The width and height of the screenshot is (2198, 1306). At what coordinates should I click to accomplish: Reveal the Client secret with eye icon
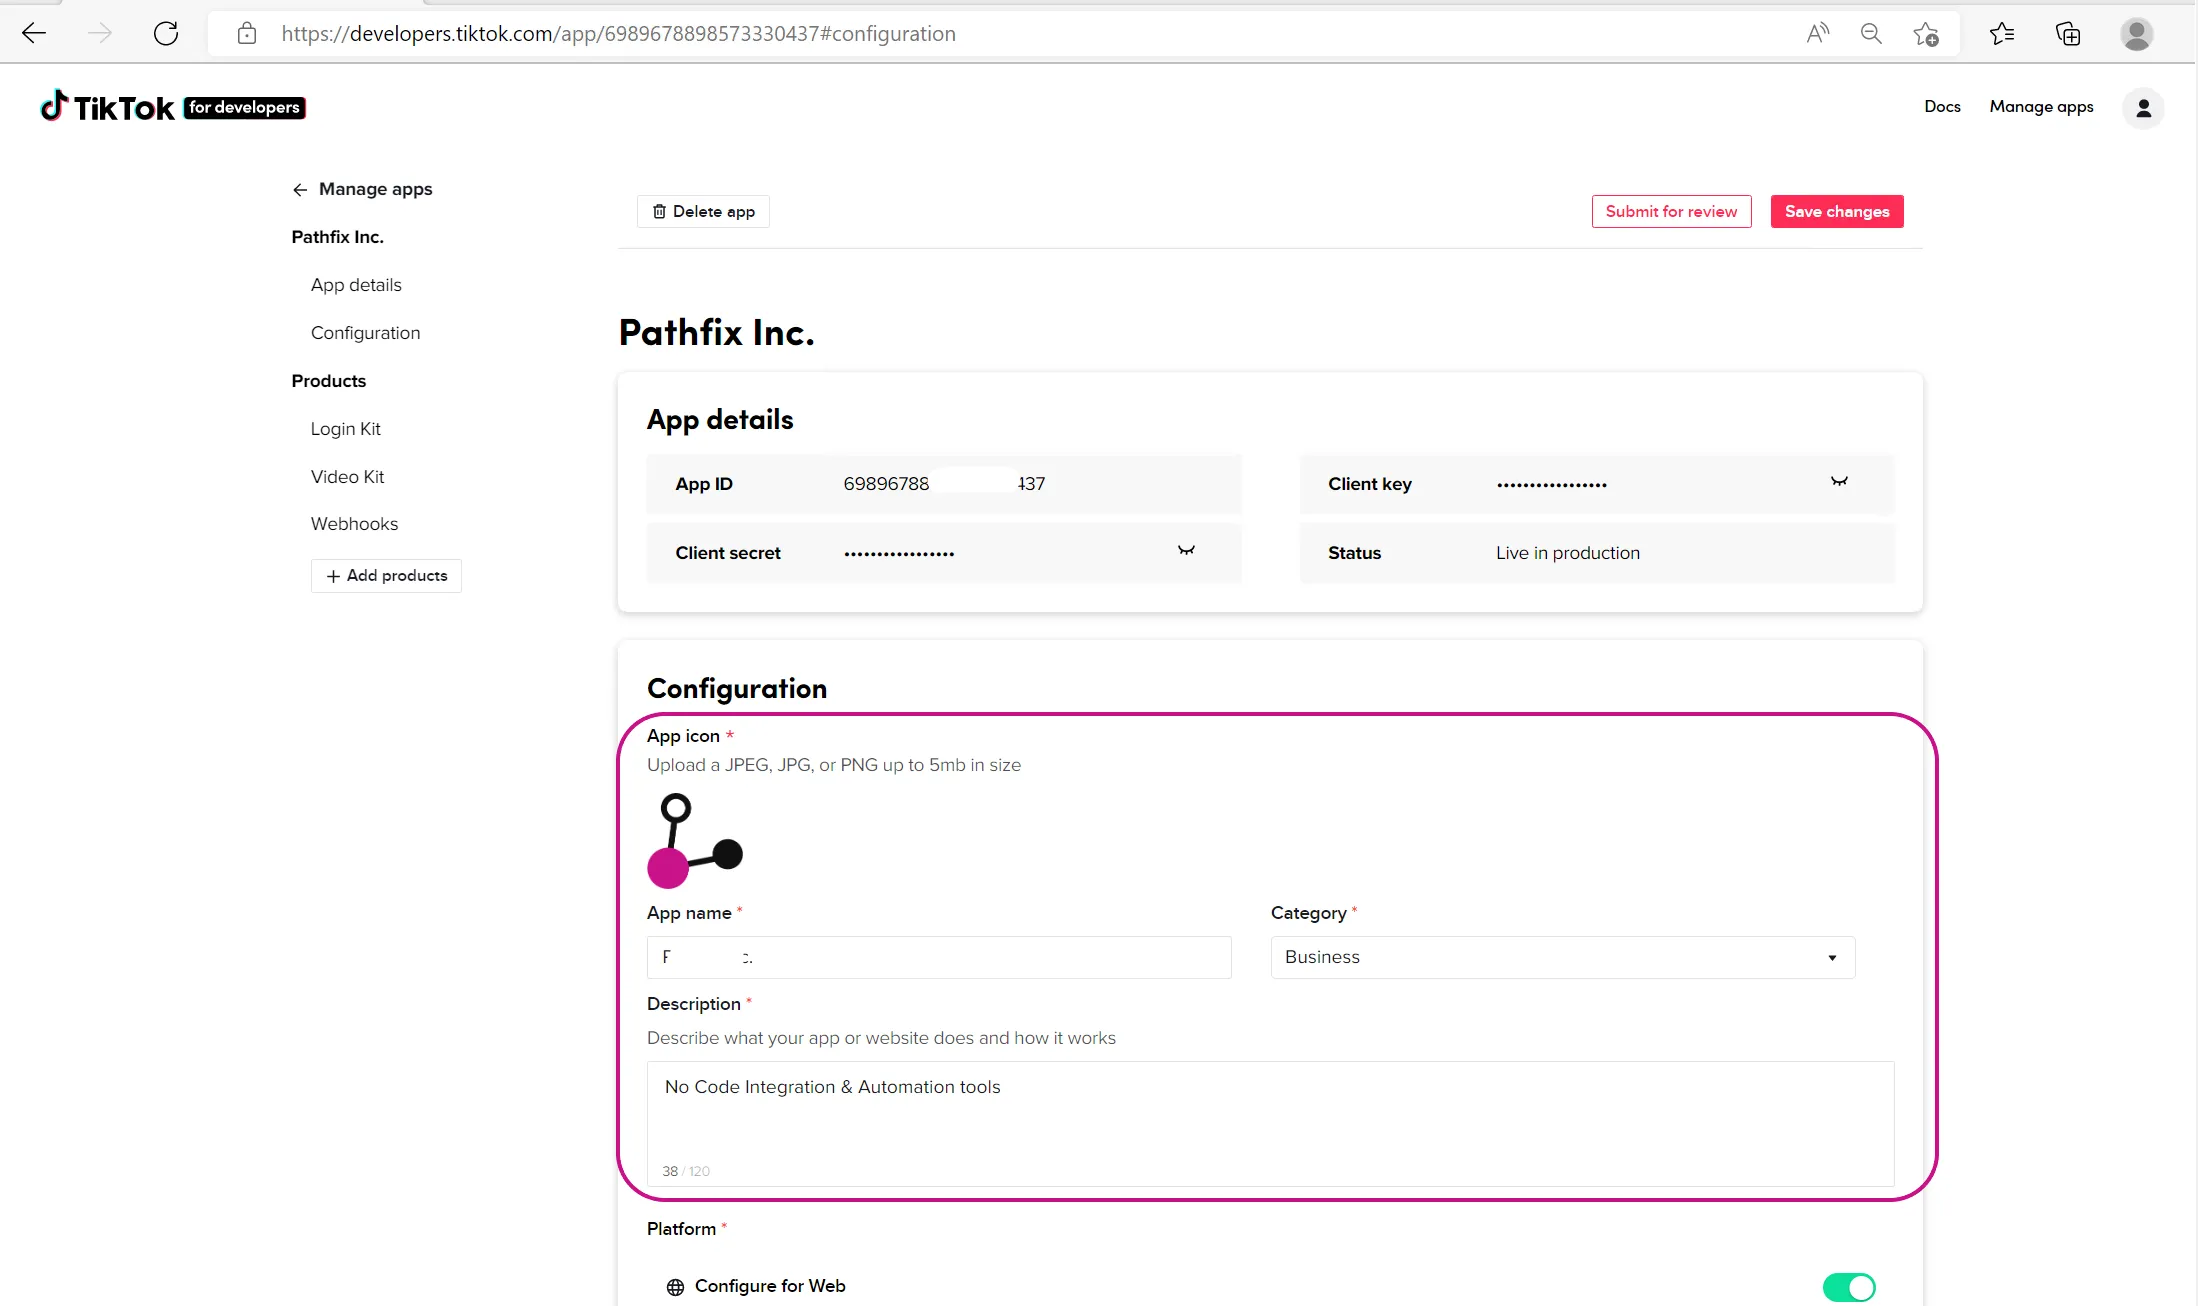1186,551
